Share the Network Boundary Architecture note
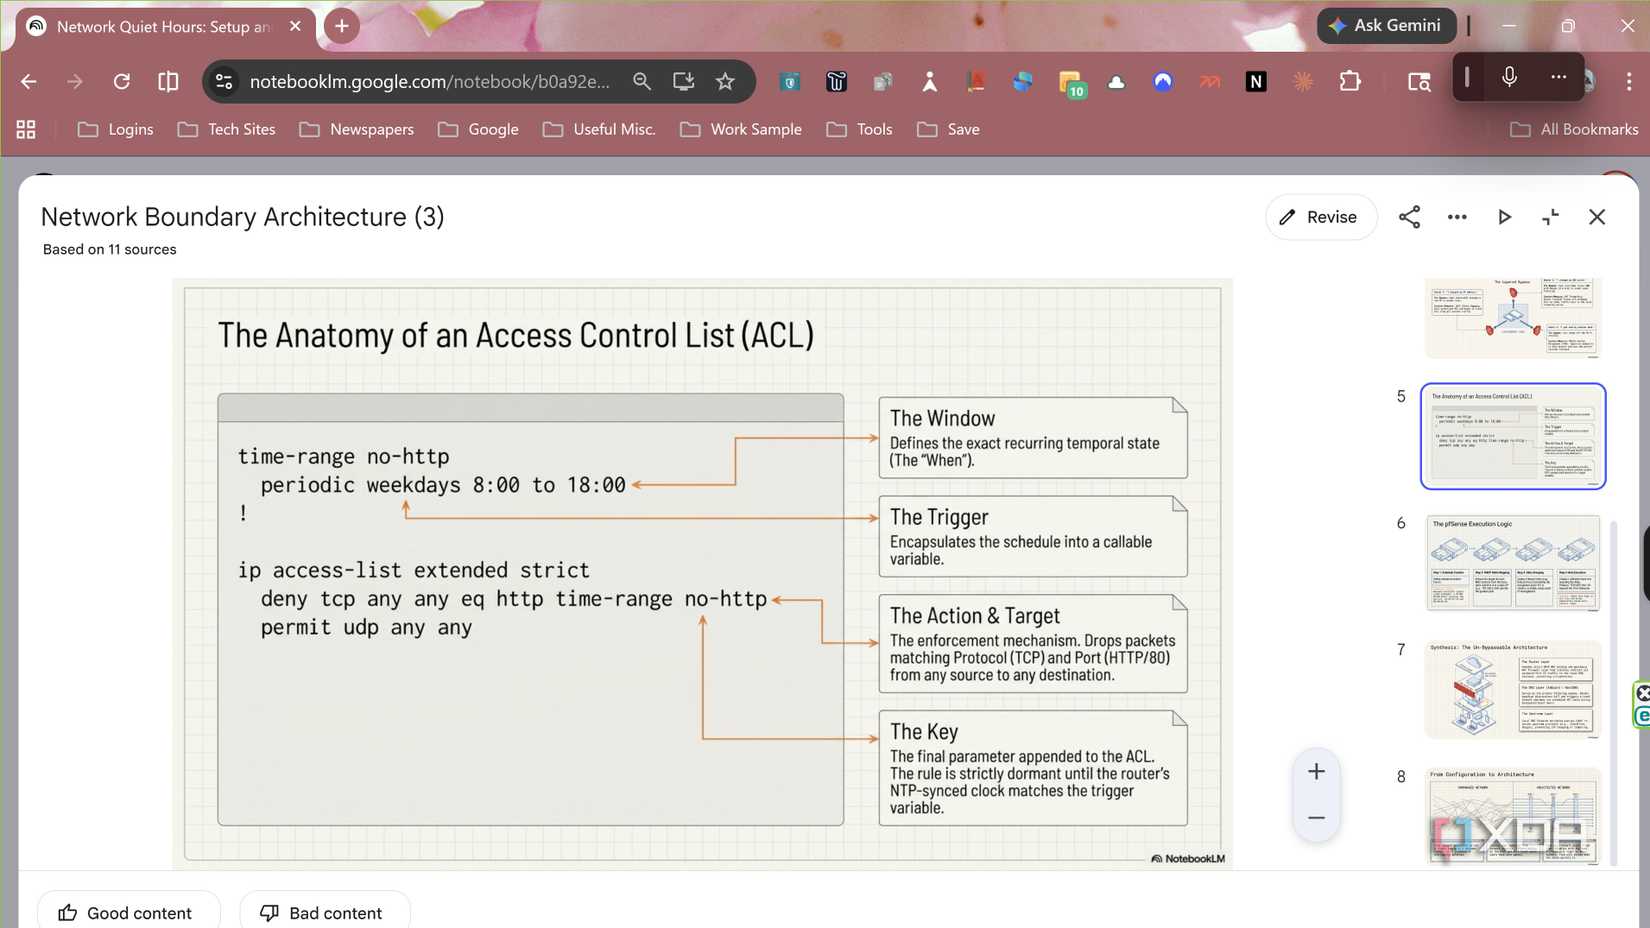The width and height of the screenshot is (1650, 928). pos(1409,217)
